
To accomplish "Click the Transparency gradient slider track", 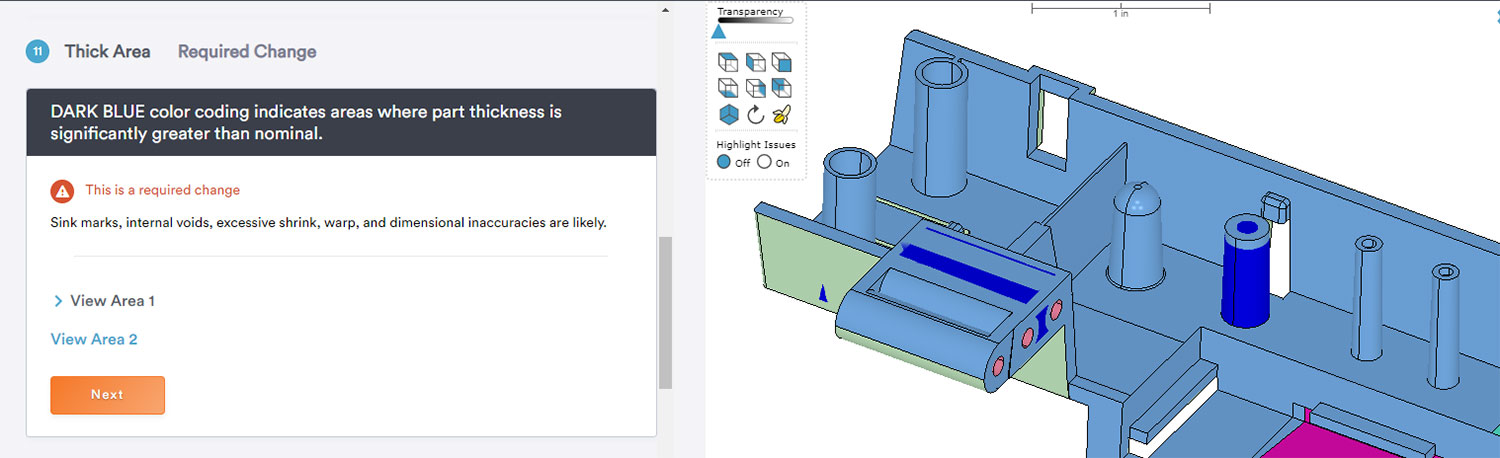I will click(x=755, y=20).
